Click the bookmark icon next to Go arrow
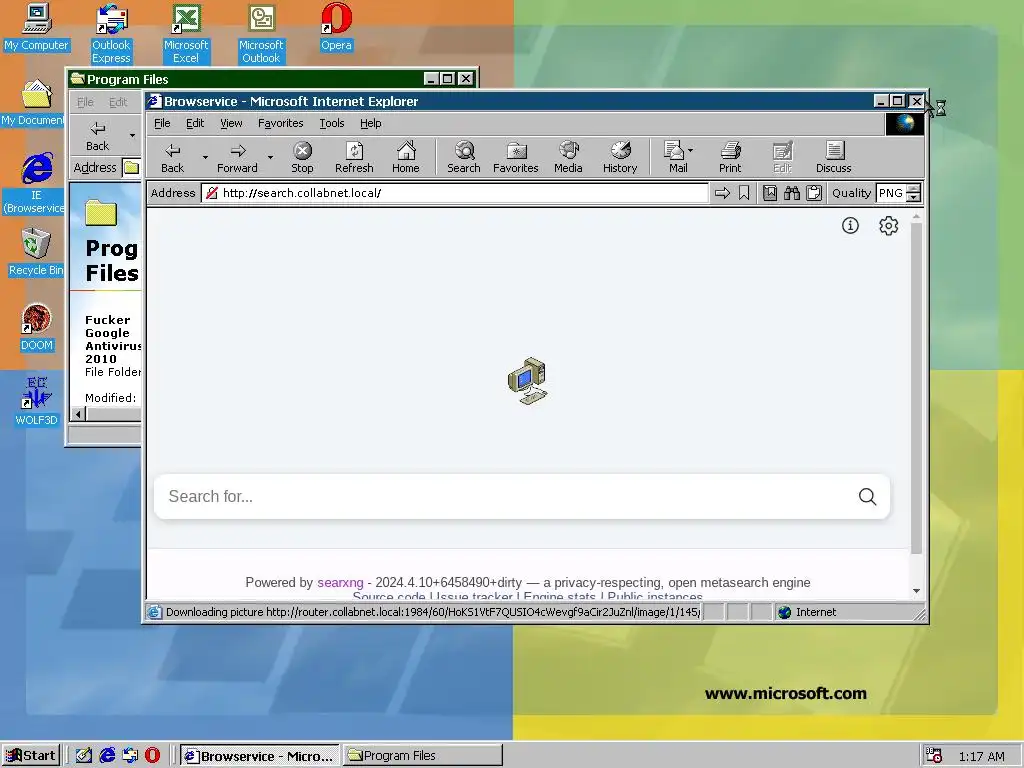Screen dimensions: 1024x768 click(744, 193)
